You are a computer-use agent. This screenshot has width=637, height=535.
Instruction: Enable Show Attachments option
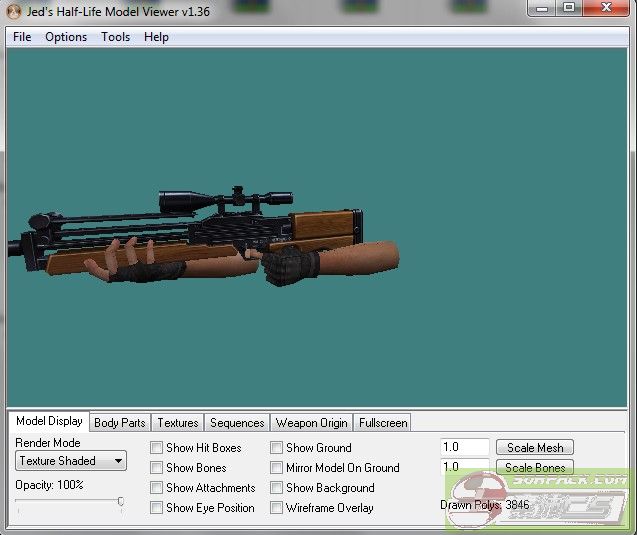tap(157, 488)
